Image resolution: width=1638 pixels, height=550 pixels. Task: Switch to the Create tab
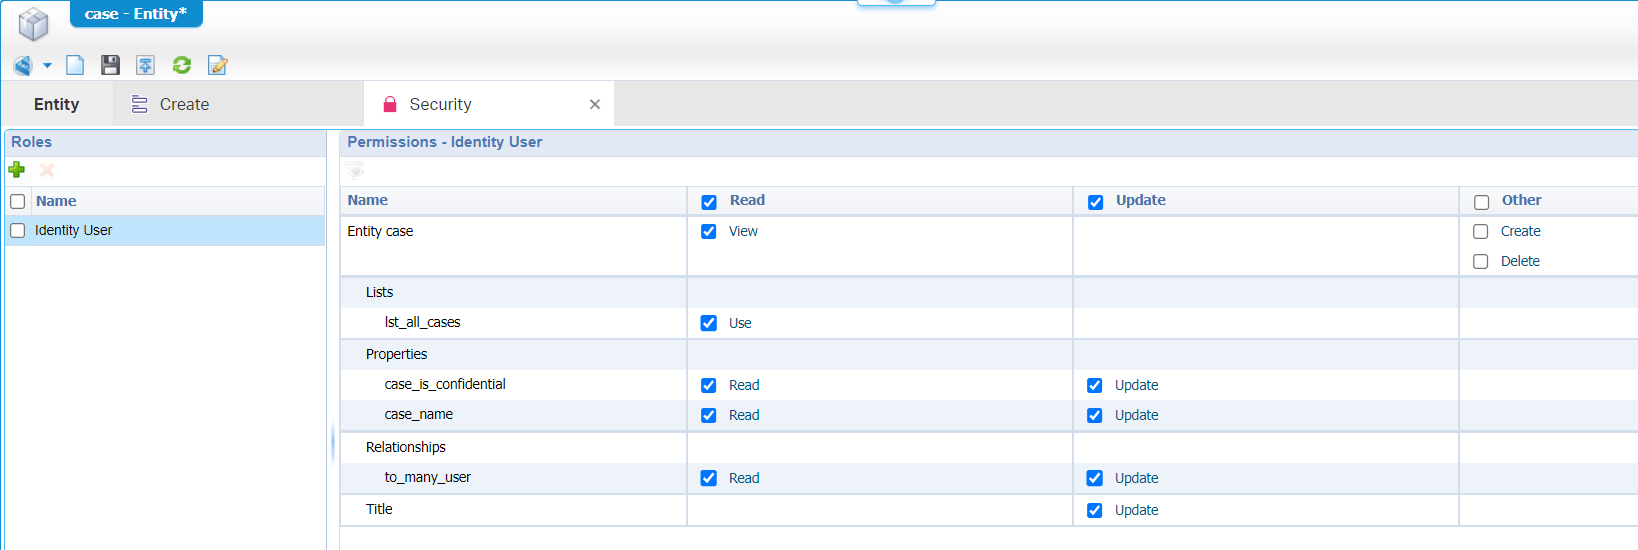tap(171, 104)
